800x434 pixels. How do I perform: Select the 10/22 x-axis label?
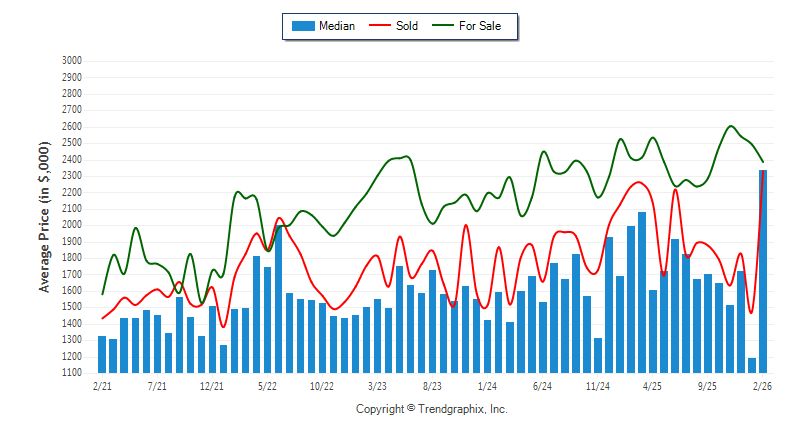(x=322, y=385)
